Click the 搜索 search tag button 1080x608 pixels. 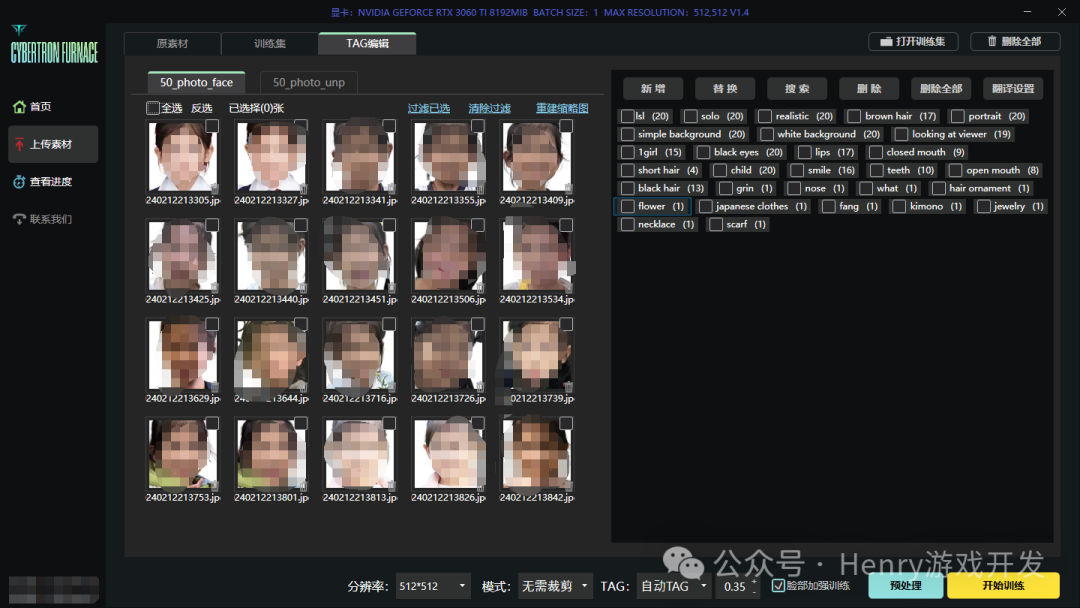[797, 88]
